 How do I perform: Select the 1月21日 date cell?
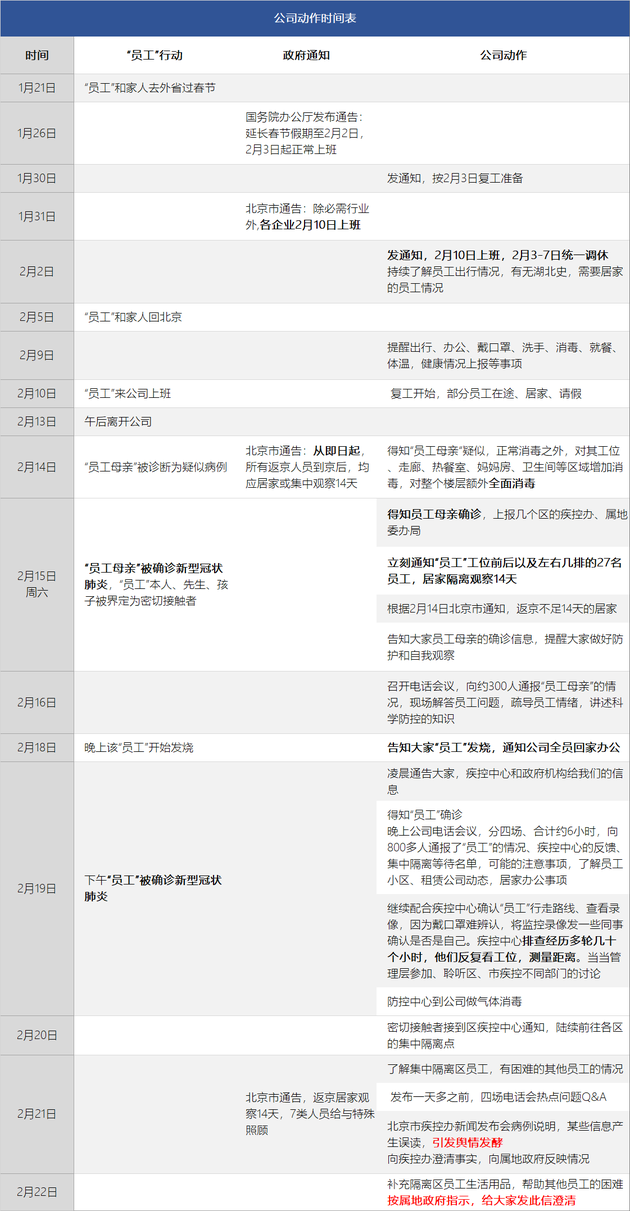(x=37, y=88)
